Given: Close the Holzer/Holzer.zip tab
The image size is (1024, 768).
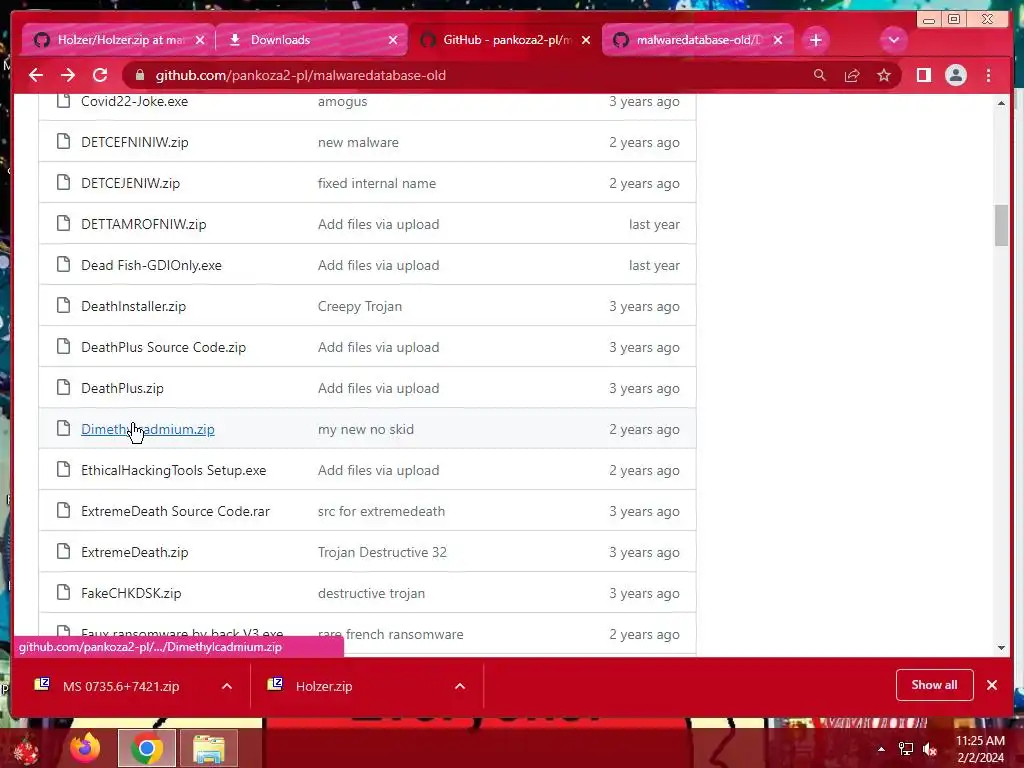Looking at the screenshot, I should pyautogui.click(x=200, y=40).
